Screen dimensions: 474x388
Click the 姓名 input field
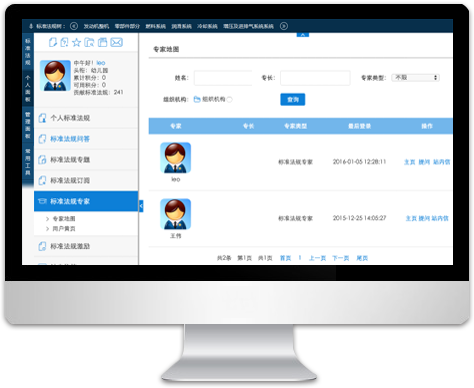coord(223,78)
